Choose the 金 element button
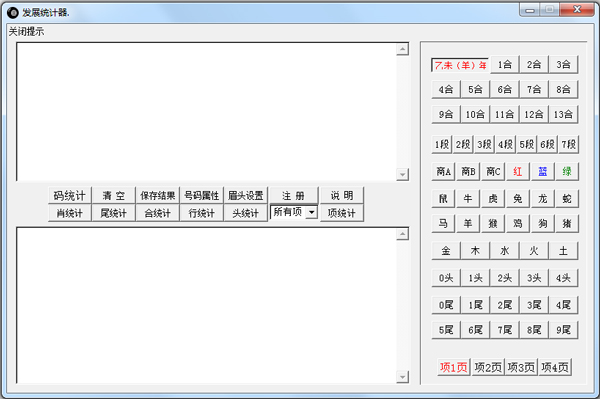Screen dimensions: 600x399 click(446, 251)
